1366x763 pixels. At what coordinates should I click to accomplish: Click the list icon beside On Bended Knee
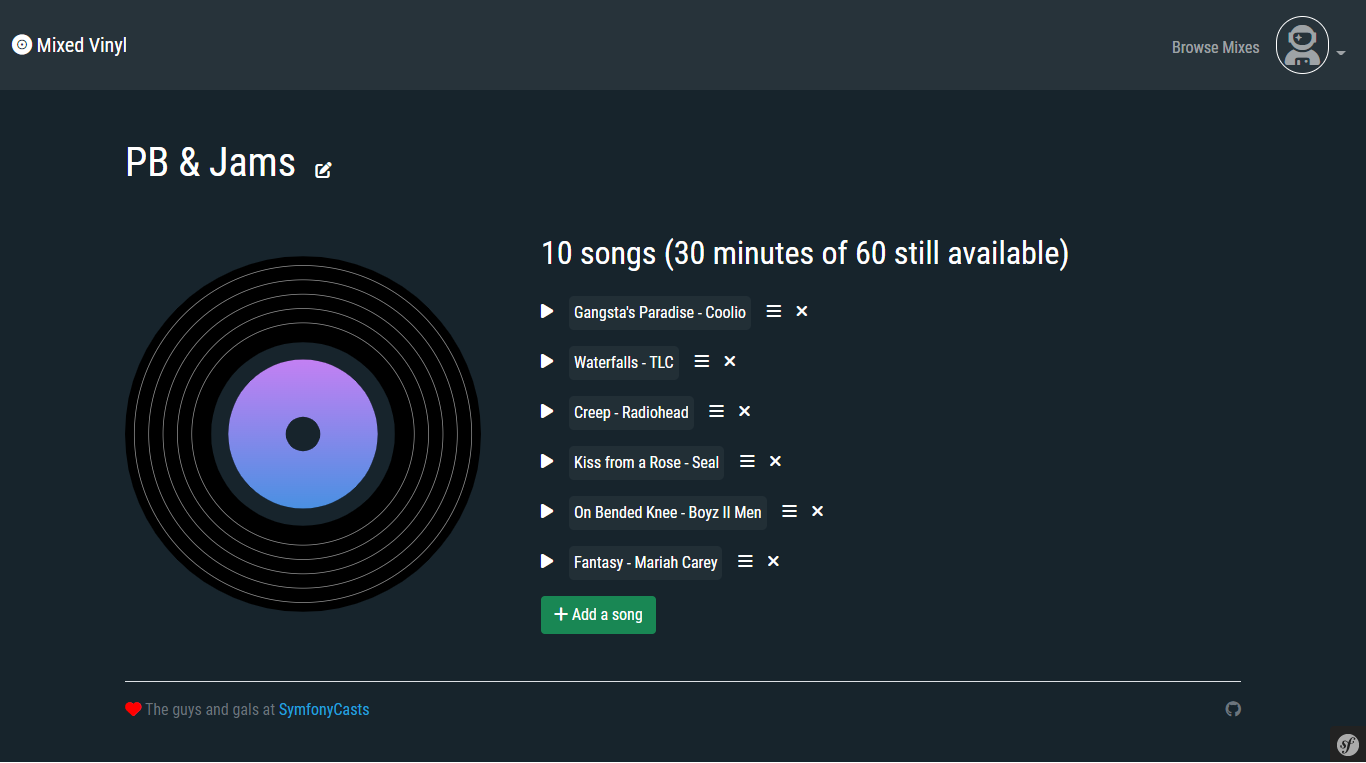click(x=789, y=510)
